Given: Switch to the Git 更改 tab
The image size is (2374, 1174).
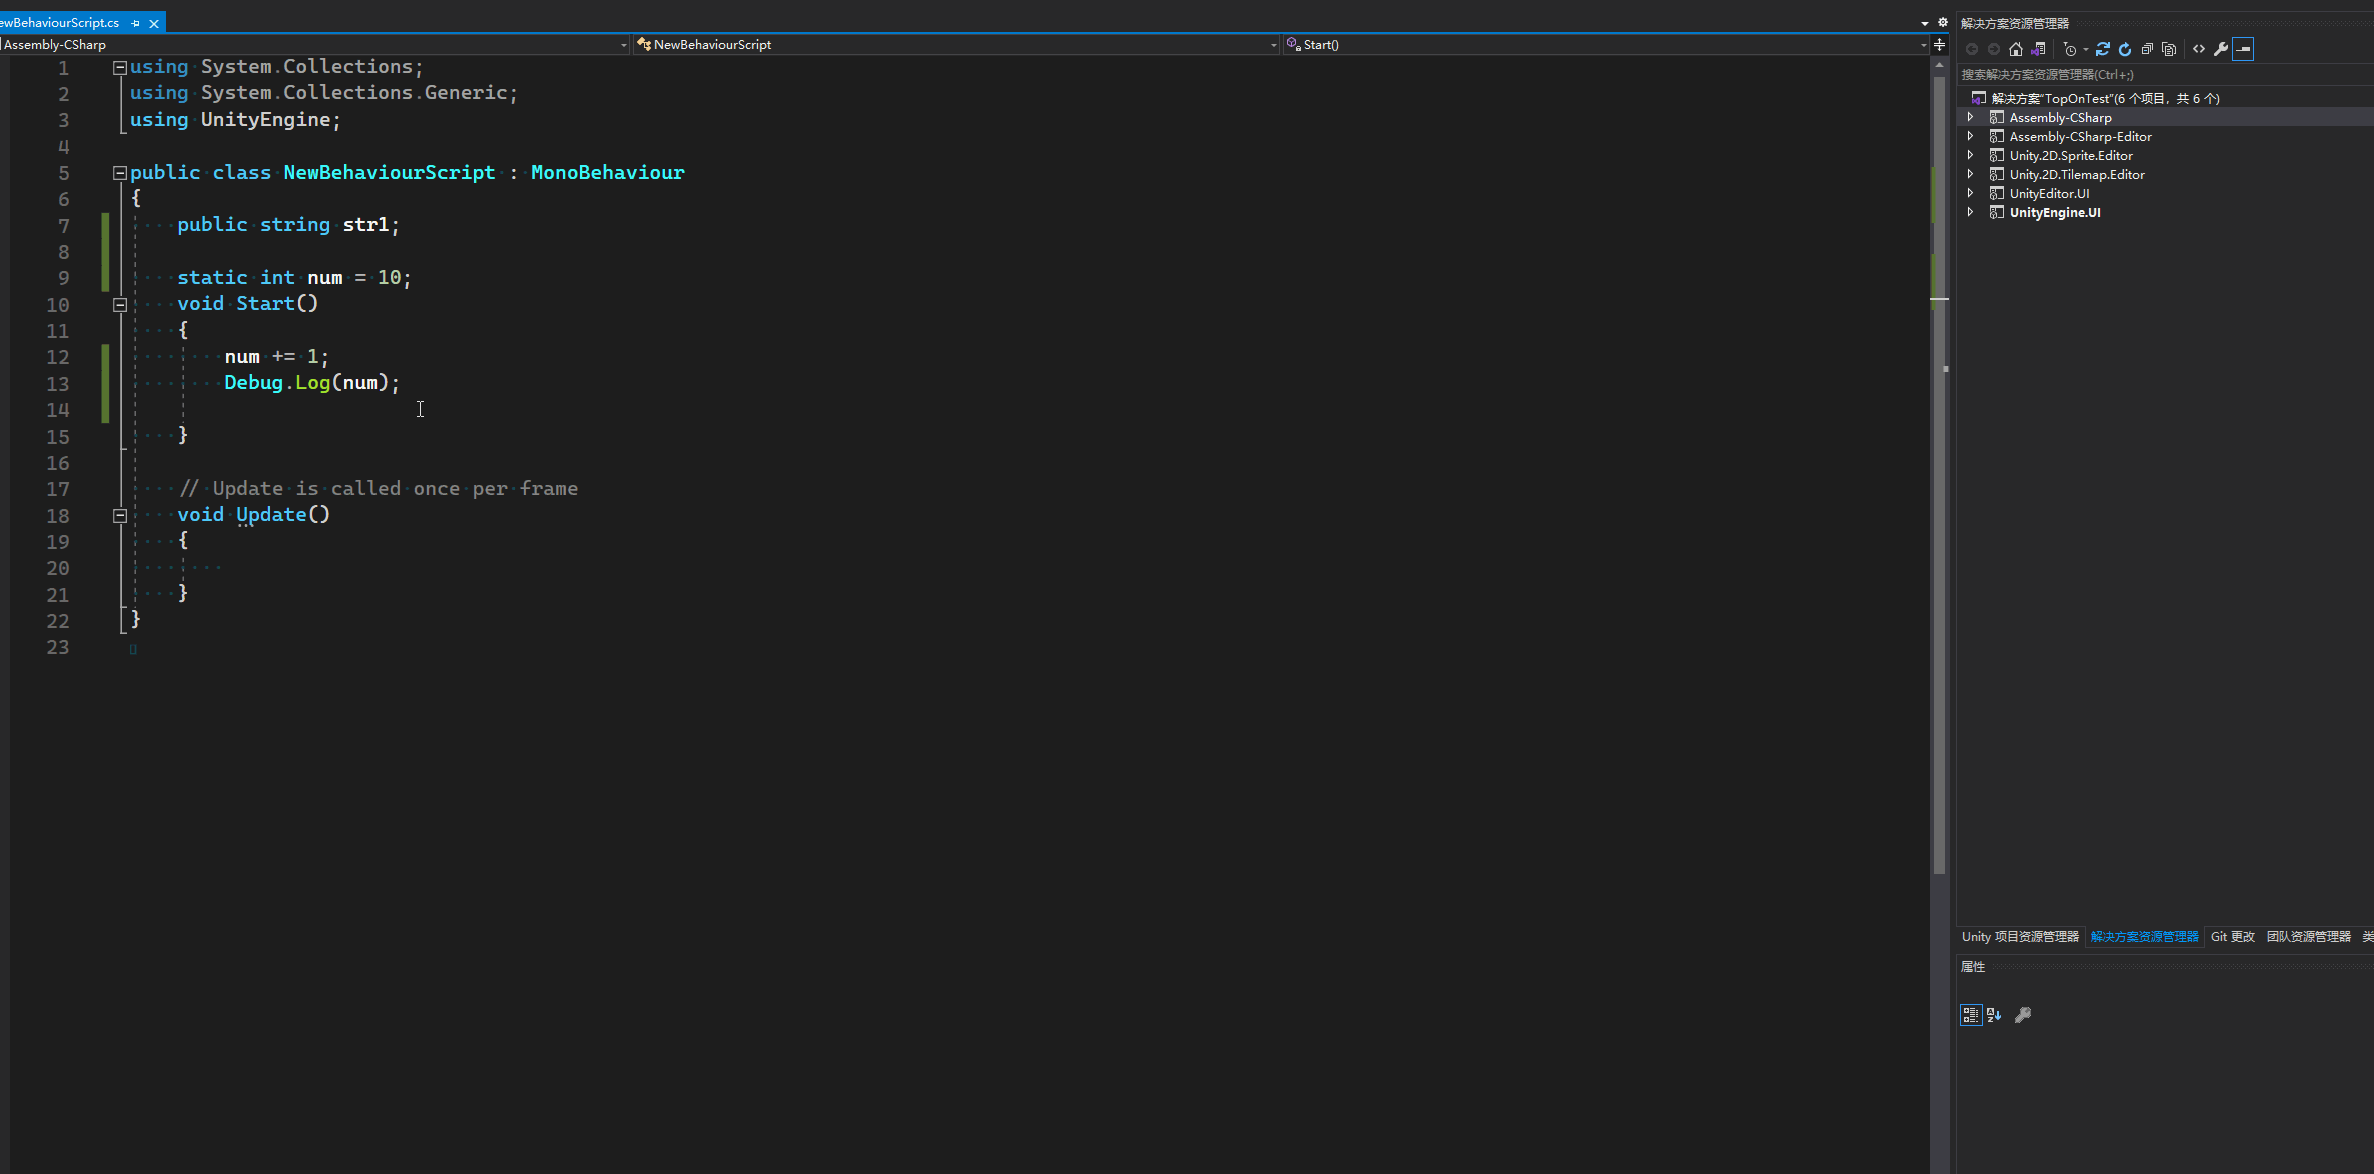Looking at the screenshot, I should (2232, 937).
